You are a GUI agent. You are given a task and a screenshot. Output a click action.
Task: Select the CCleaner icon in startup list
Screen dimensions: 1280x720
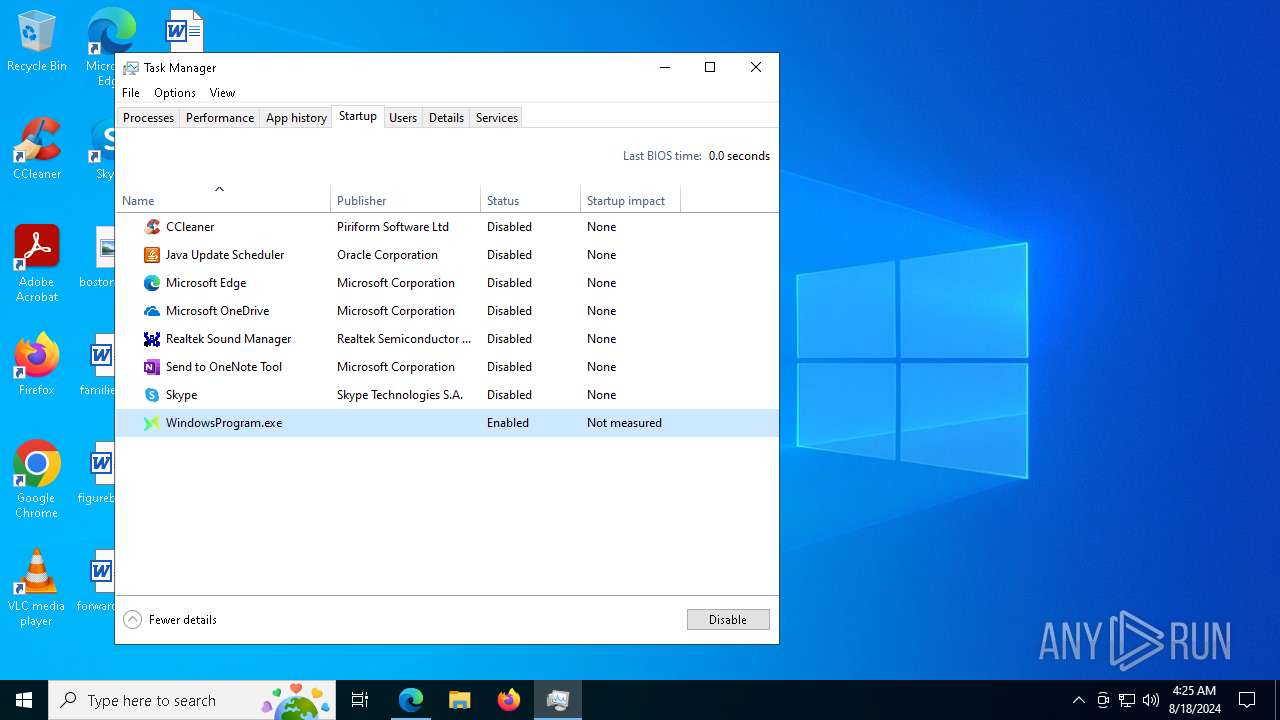[152, 227]
